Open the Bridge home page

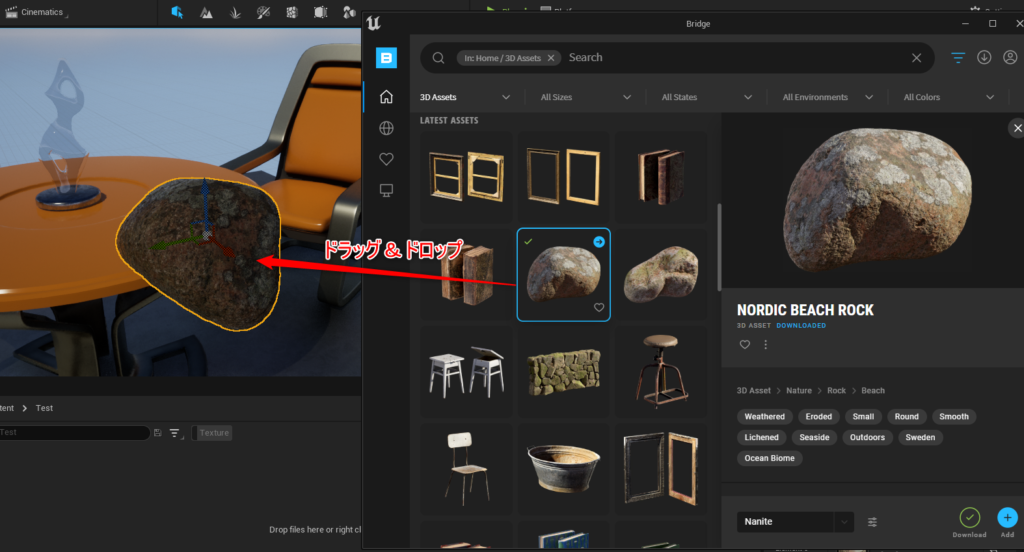click(x=386, y=97)
